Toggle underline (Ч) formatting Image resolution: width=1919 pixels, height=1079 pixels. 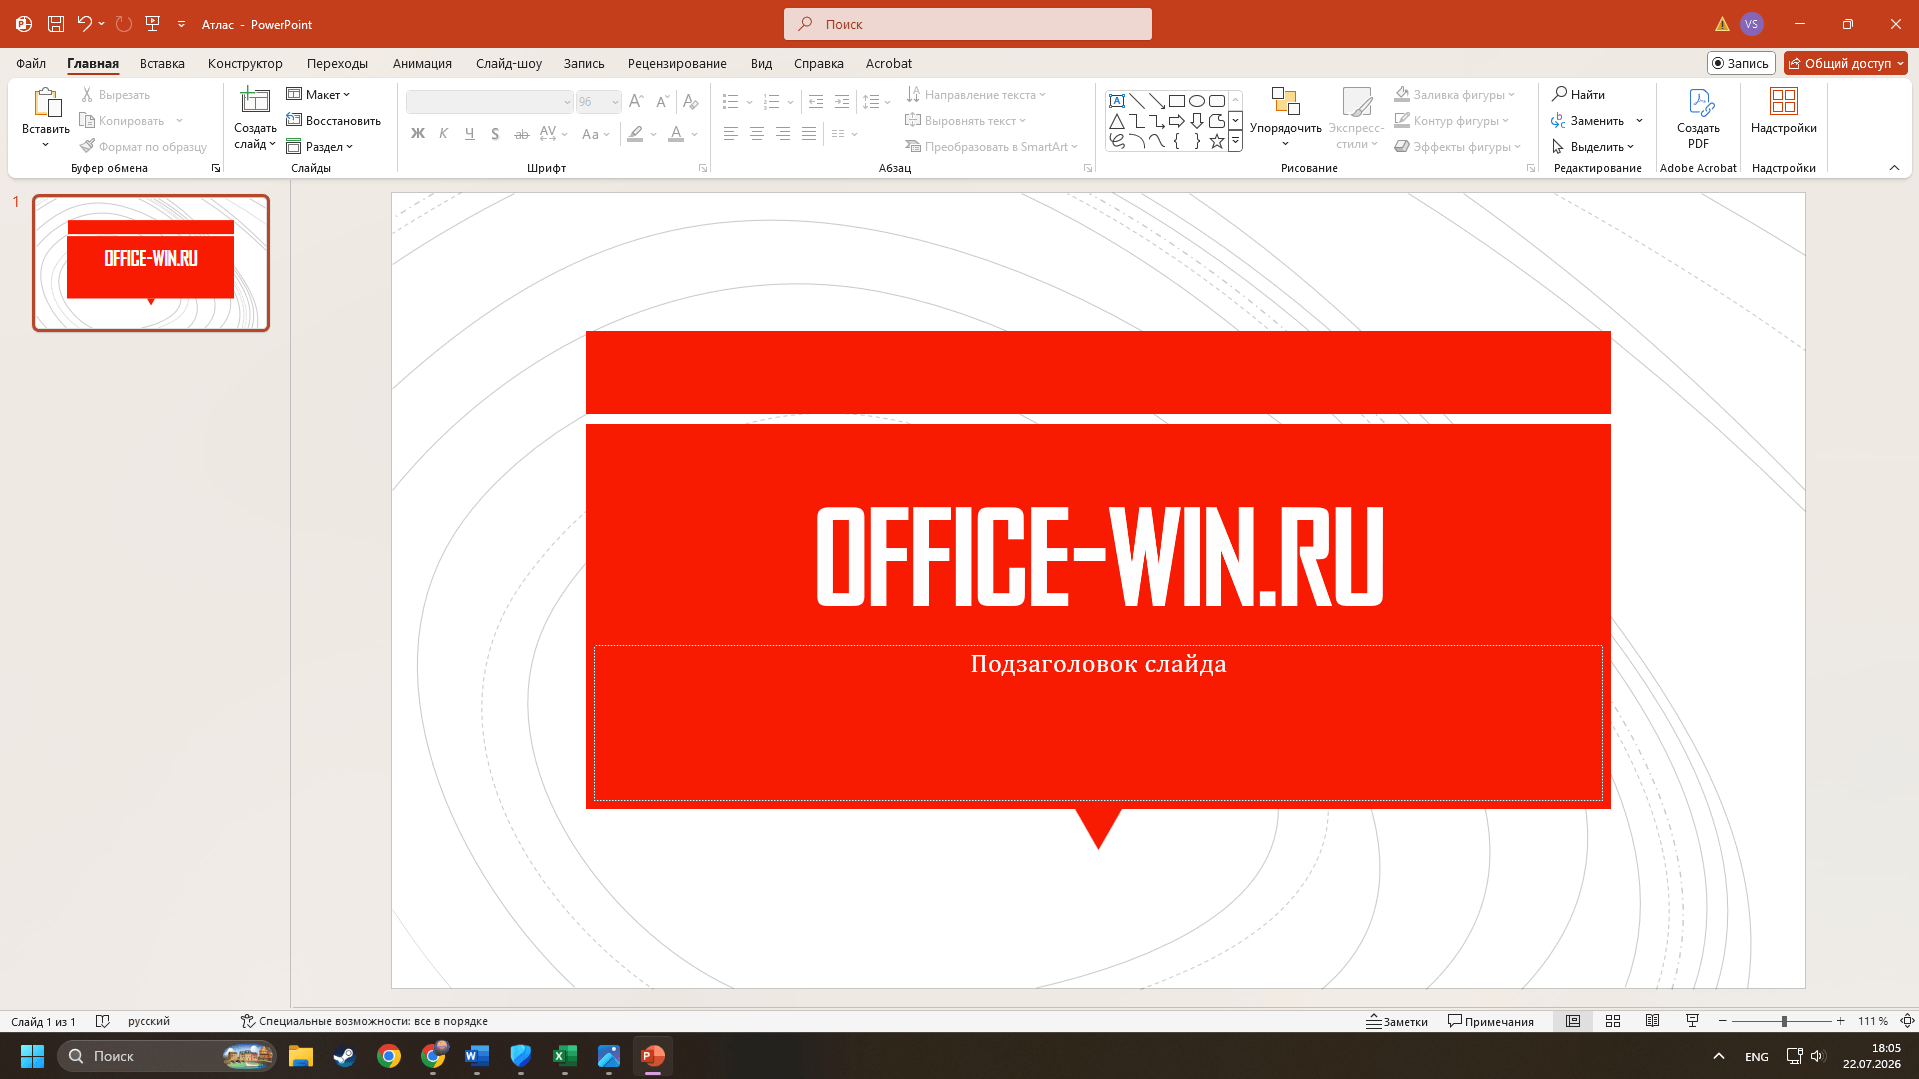click(x=470, y=134)
